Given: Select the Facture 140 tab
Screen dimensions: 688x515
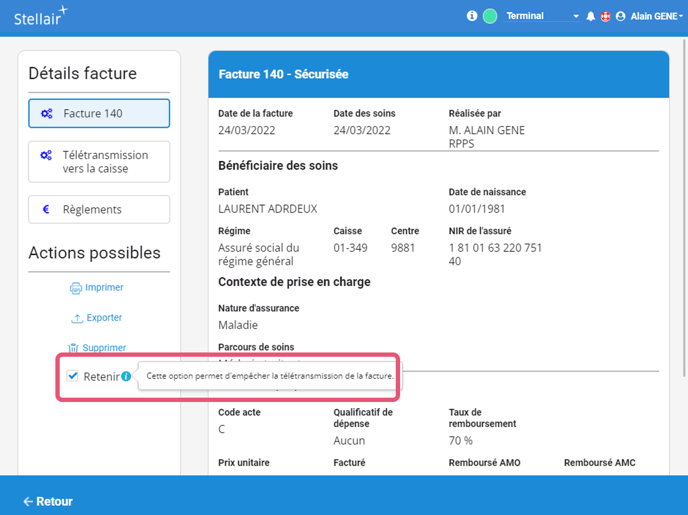Looking at the screenshot, I should (99, 114).
